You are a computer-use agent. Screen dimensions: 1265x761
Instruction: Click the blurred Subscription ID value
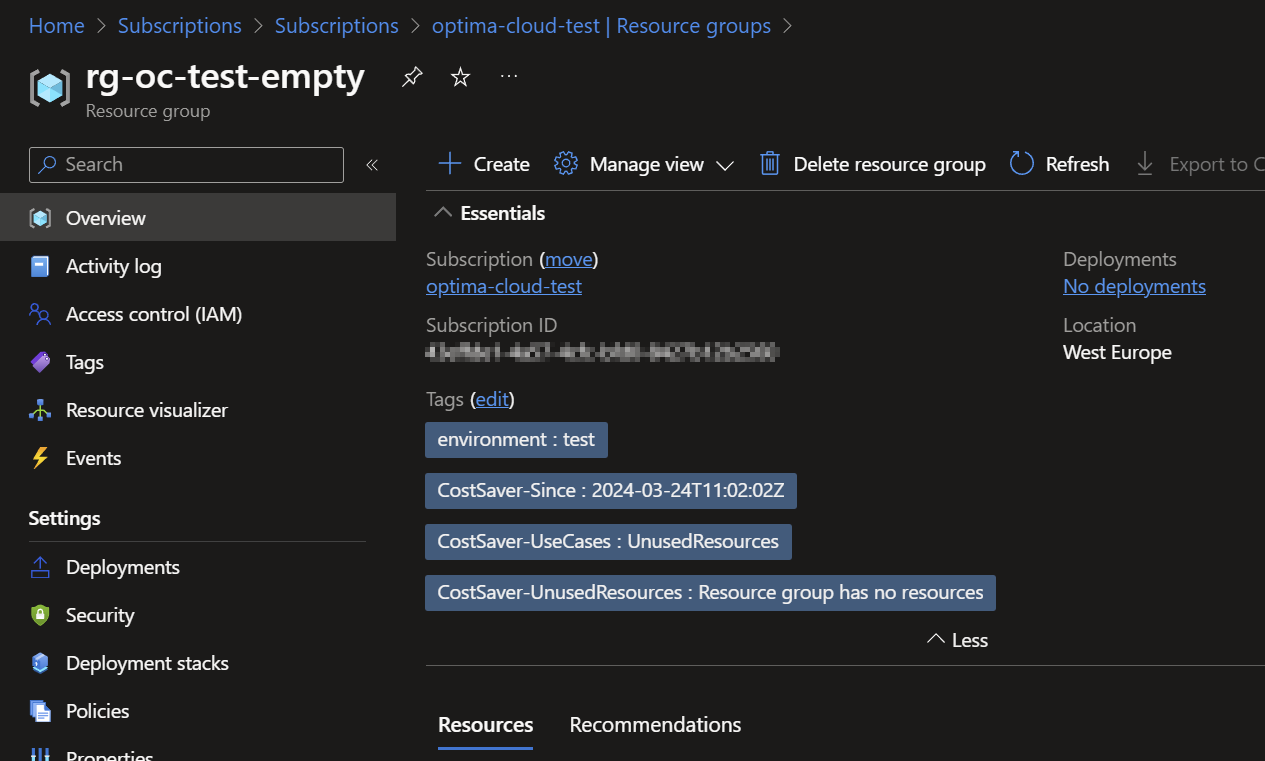pos(602,352)
